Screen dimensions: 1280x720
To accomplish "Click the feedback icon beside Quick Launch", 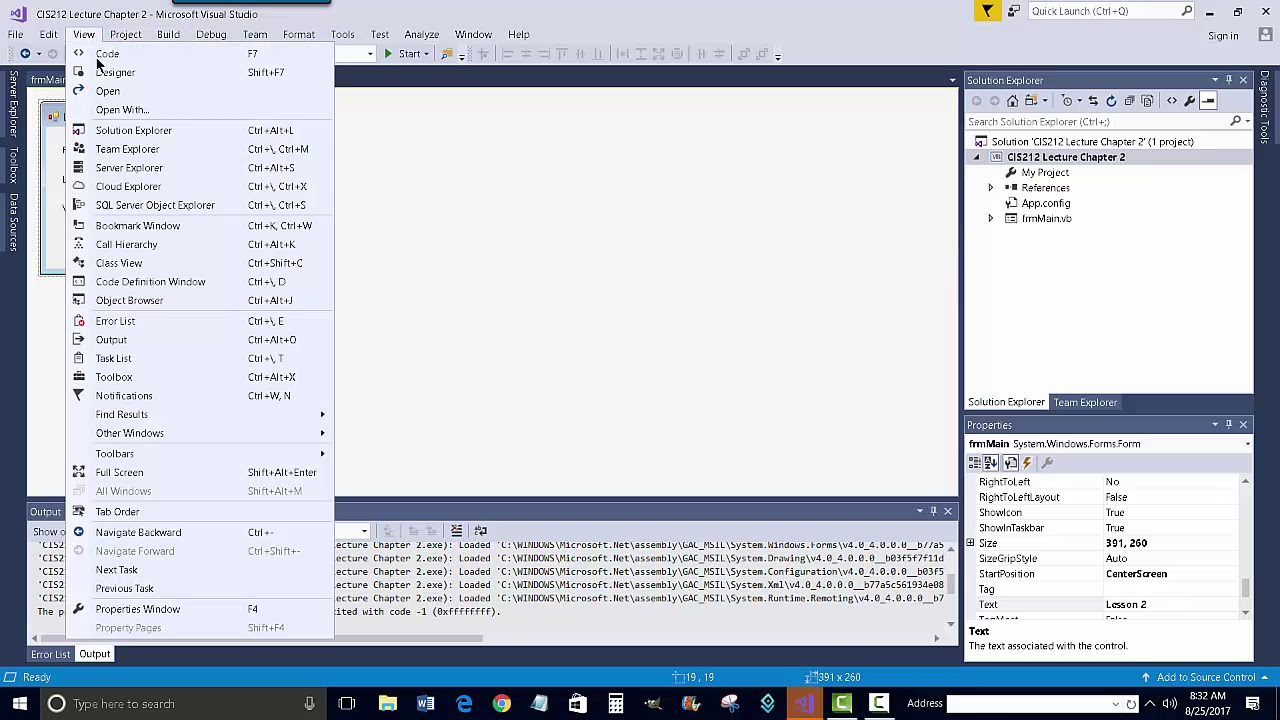I will coord(1013,11).
